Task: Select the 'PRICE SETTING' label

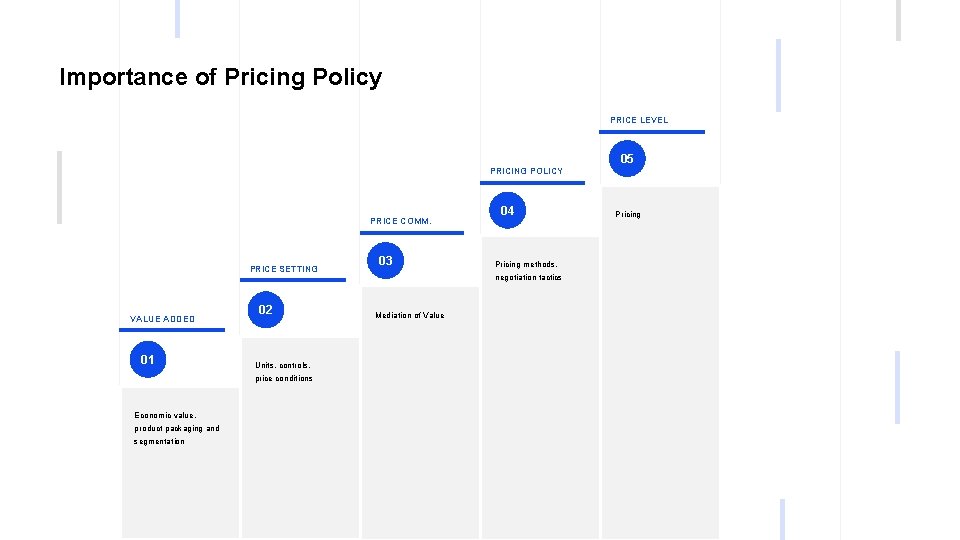Action: coord(284,269)
